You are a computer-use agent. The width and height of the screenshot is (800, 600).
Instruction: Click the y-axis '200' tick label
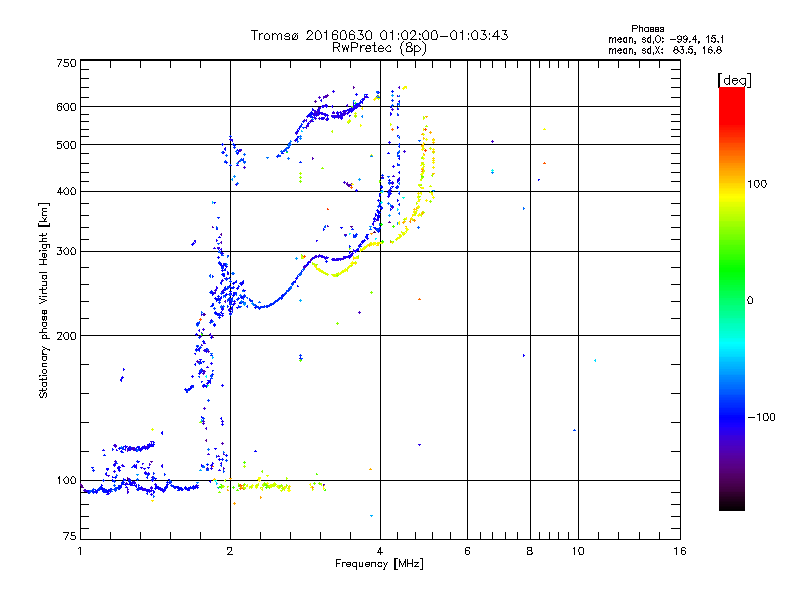tap(66, 336)
